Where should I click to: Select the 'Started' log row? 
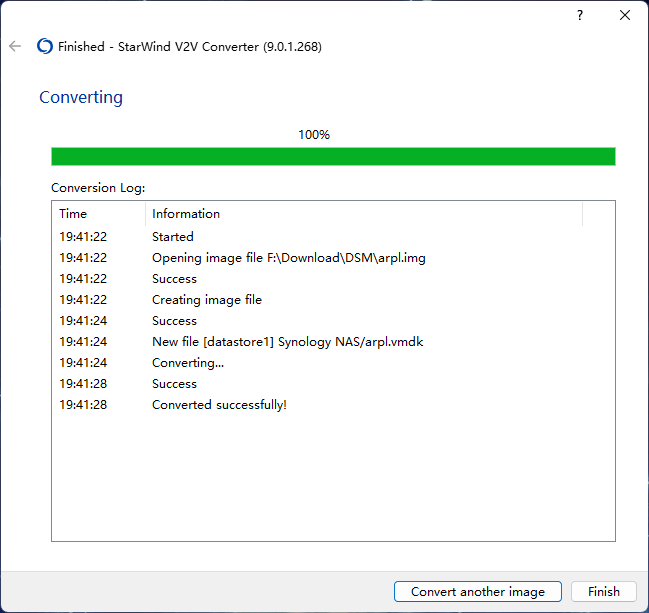(x=333, y=237)
